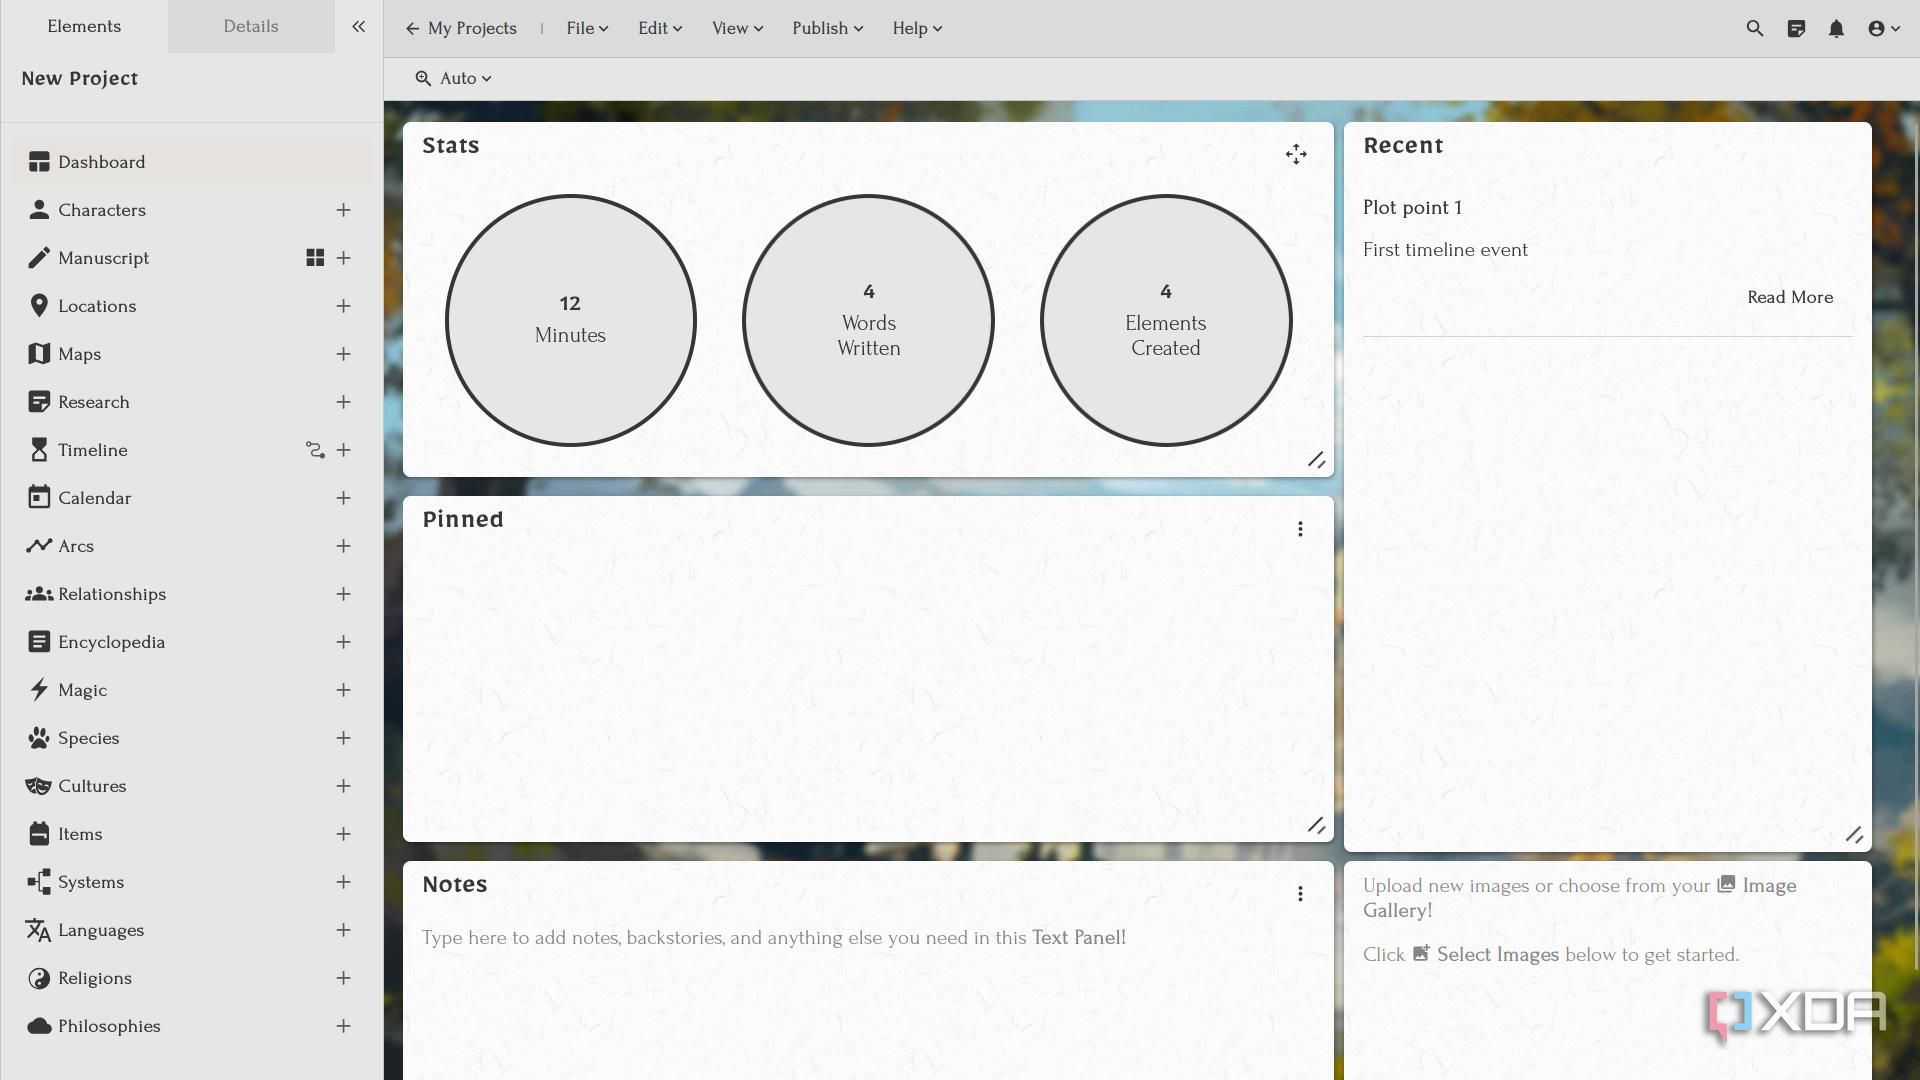Switch to the Details tab

(x=251, y=26)
